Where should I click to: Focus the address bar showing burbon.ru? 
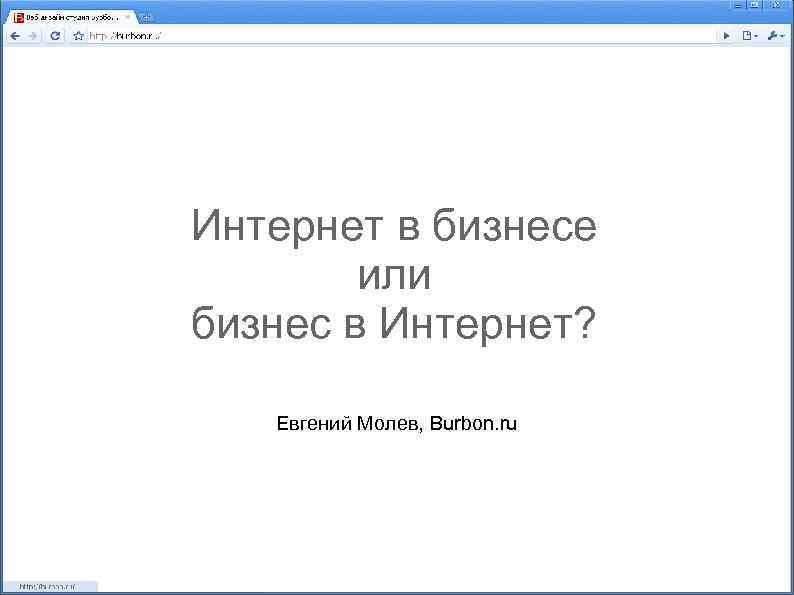point(400,36)
